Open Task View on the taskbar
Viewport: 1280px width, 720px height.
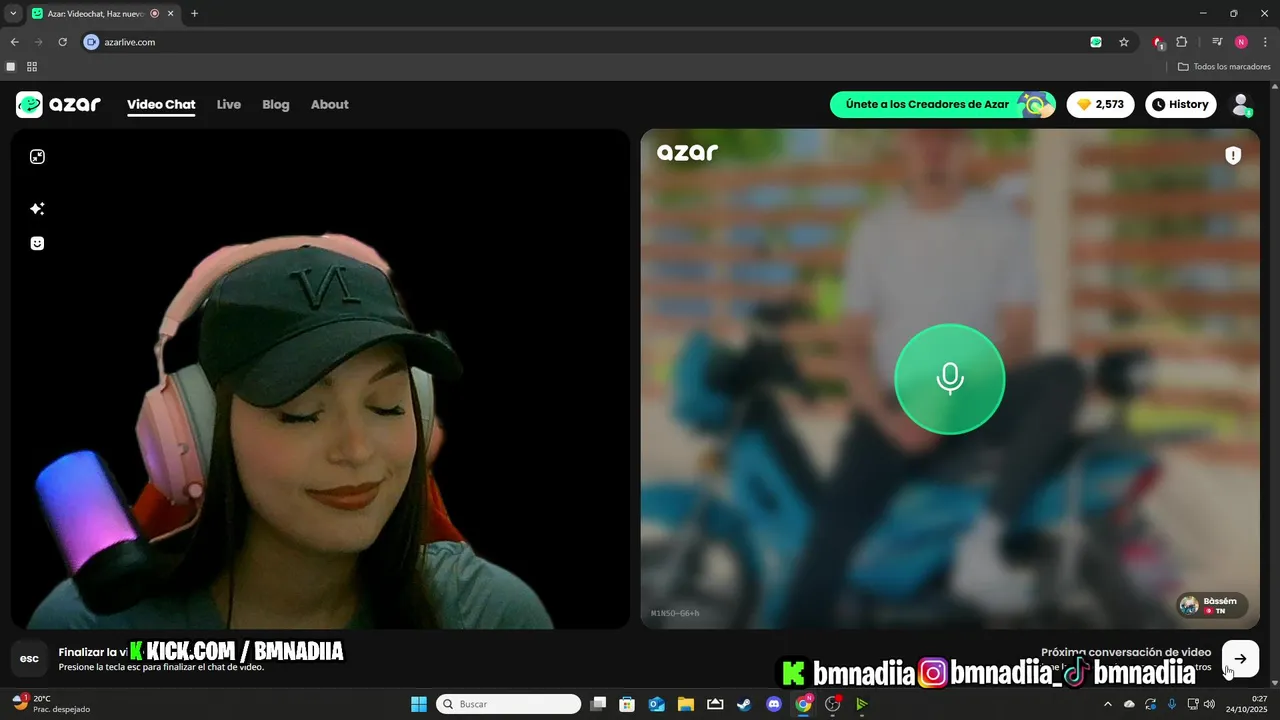click(598, 704)
